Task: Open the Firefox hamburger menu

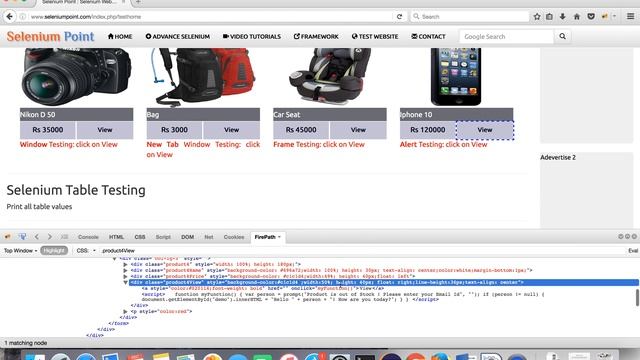Action: (631, 17)
